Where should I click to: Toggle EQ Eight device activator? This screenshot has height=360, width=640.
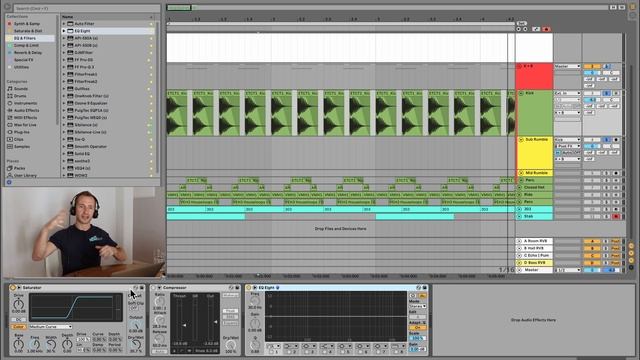249,288
